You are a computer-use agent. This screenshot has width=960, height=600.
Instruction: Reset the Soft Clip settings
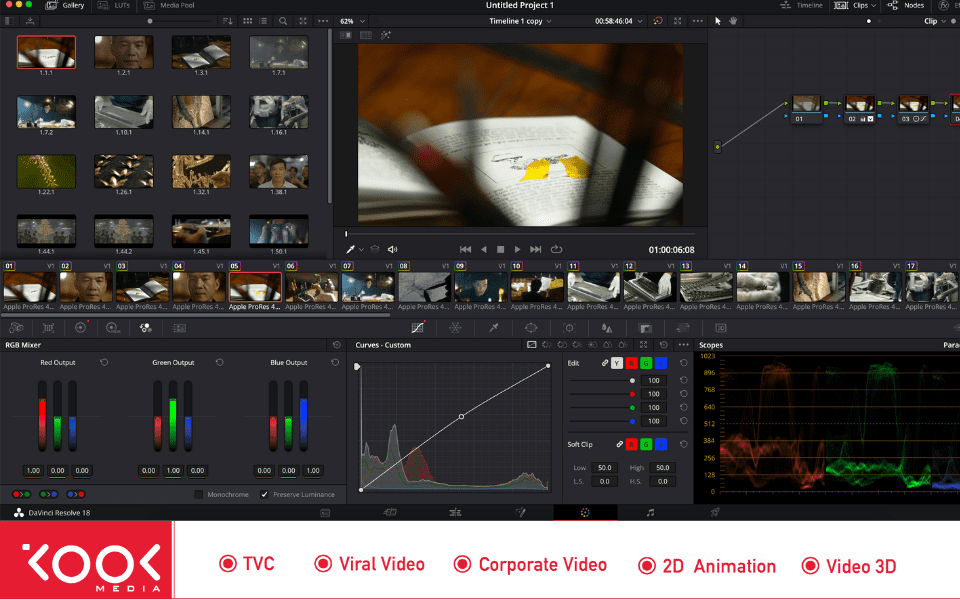[x=683, y=444]
